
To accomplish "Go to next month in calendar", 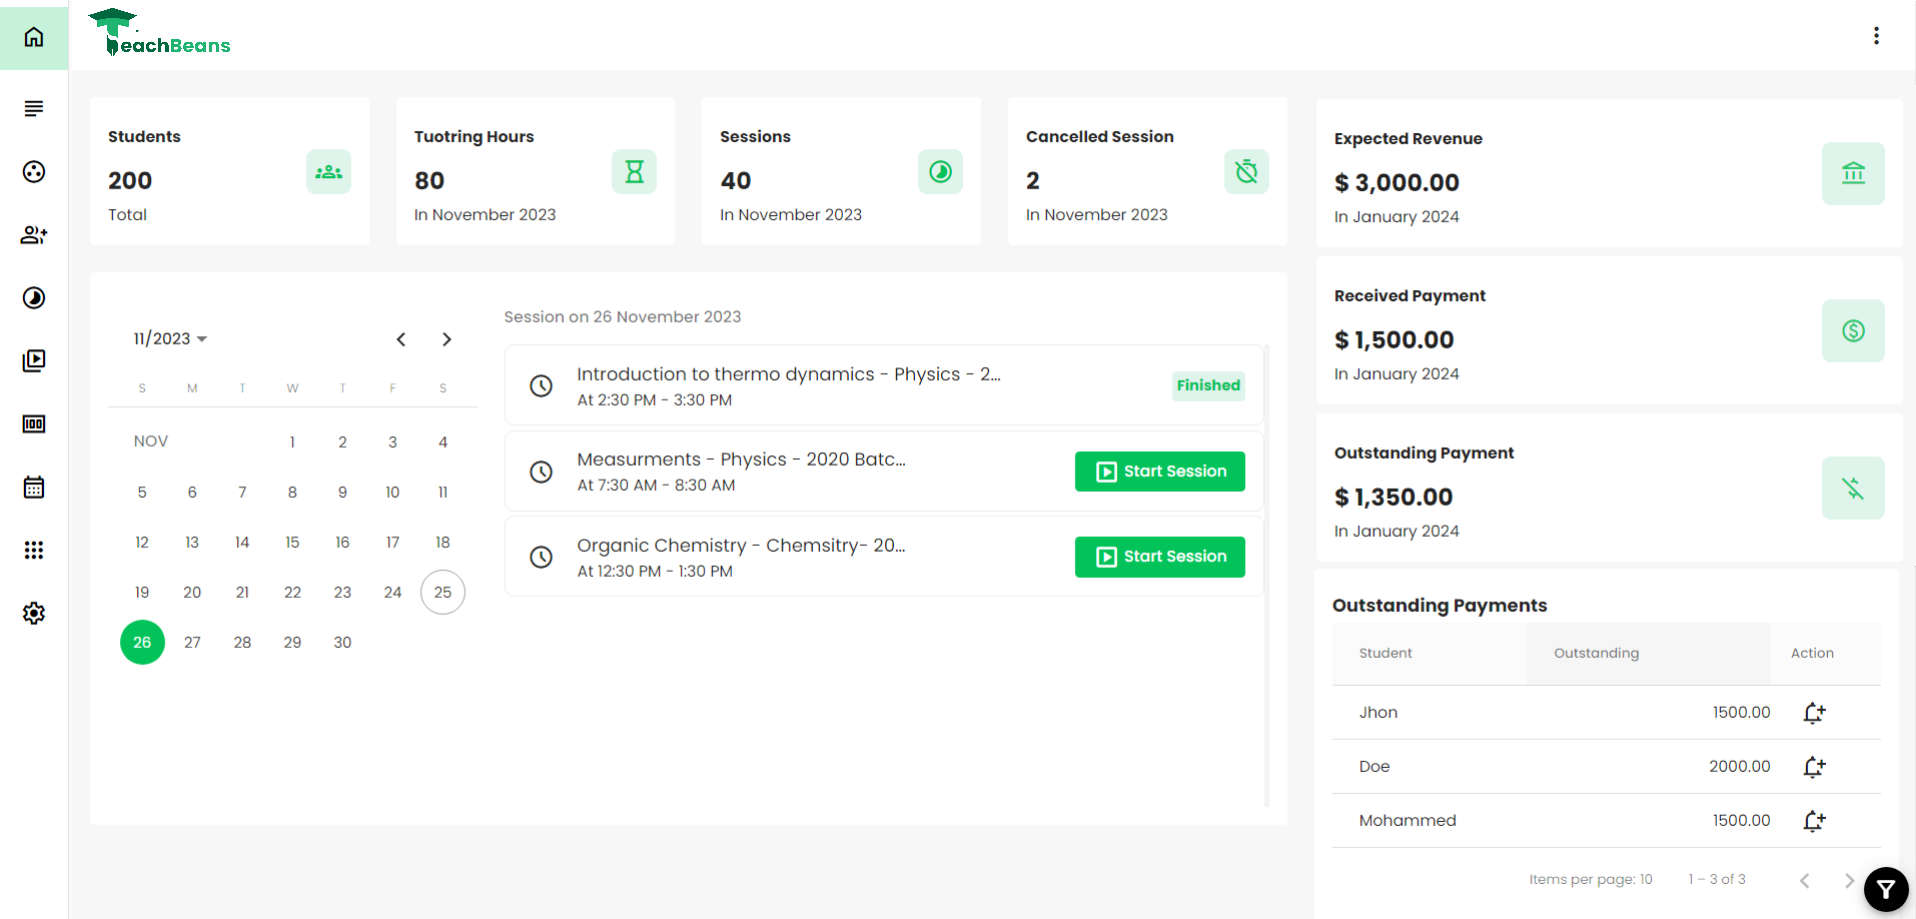I will (x=447, y=339).
